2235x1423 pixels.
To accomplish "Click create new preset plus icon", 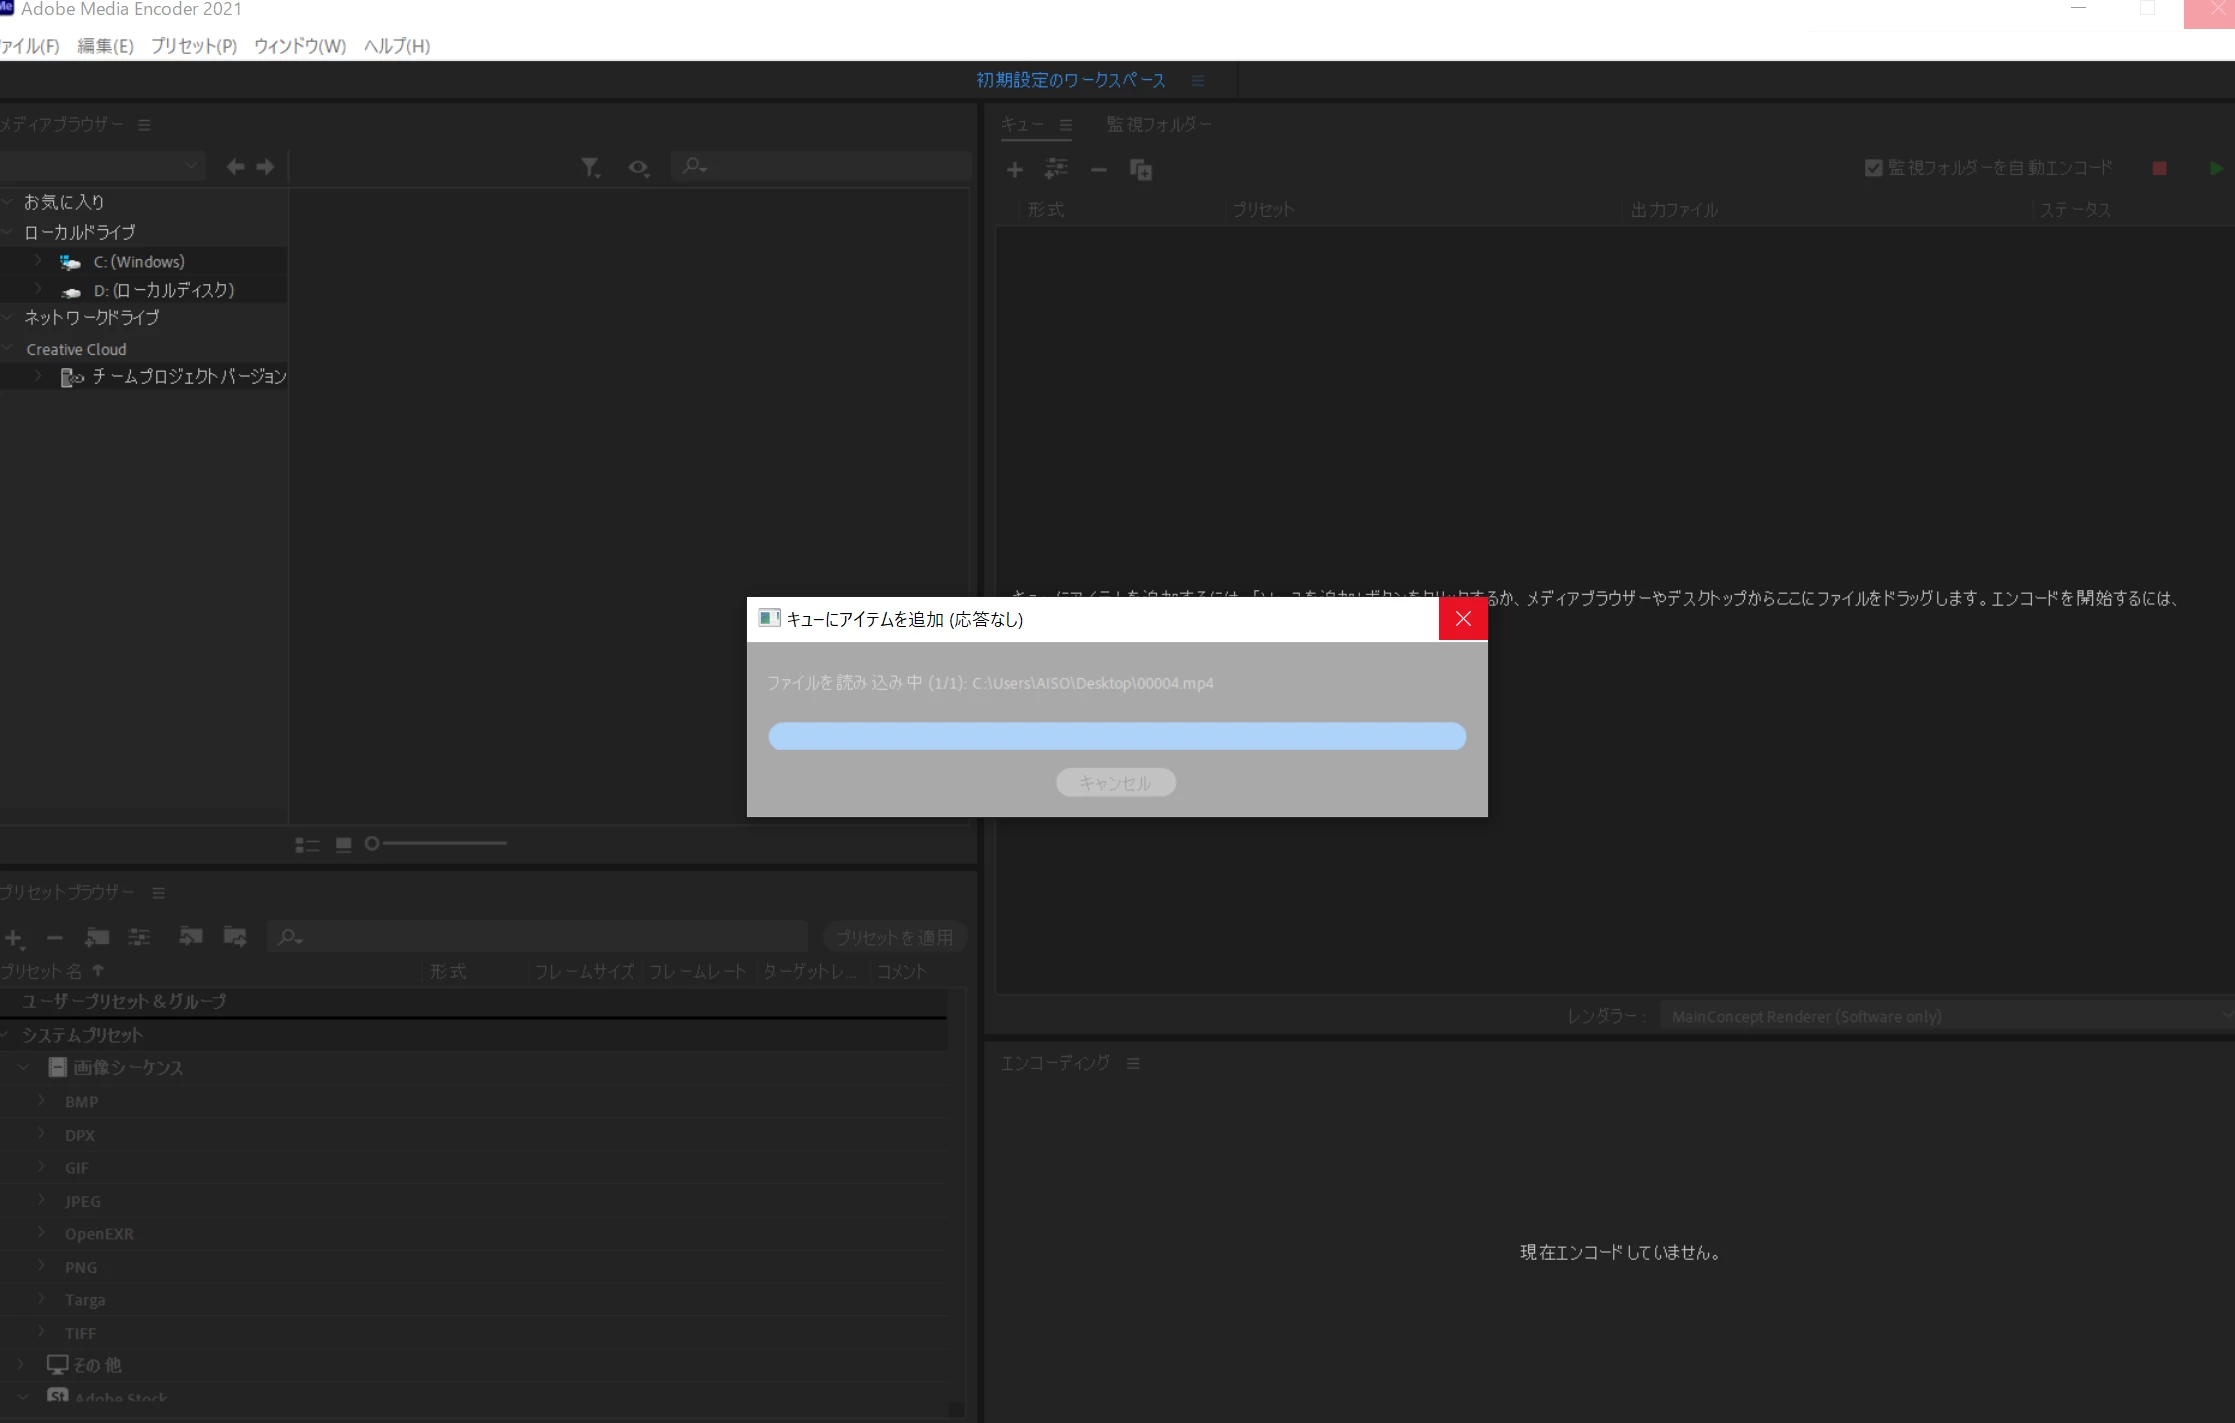I will click(x=14, y=938).
